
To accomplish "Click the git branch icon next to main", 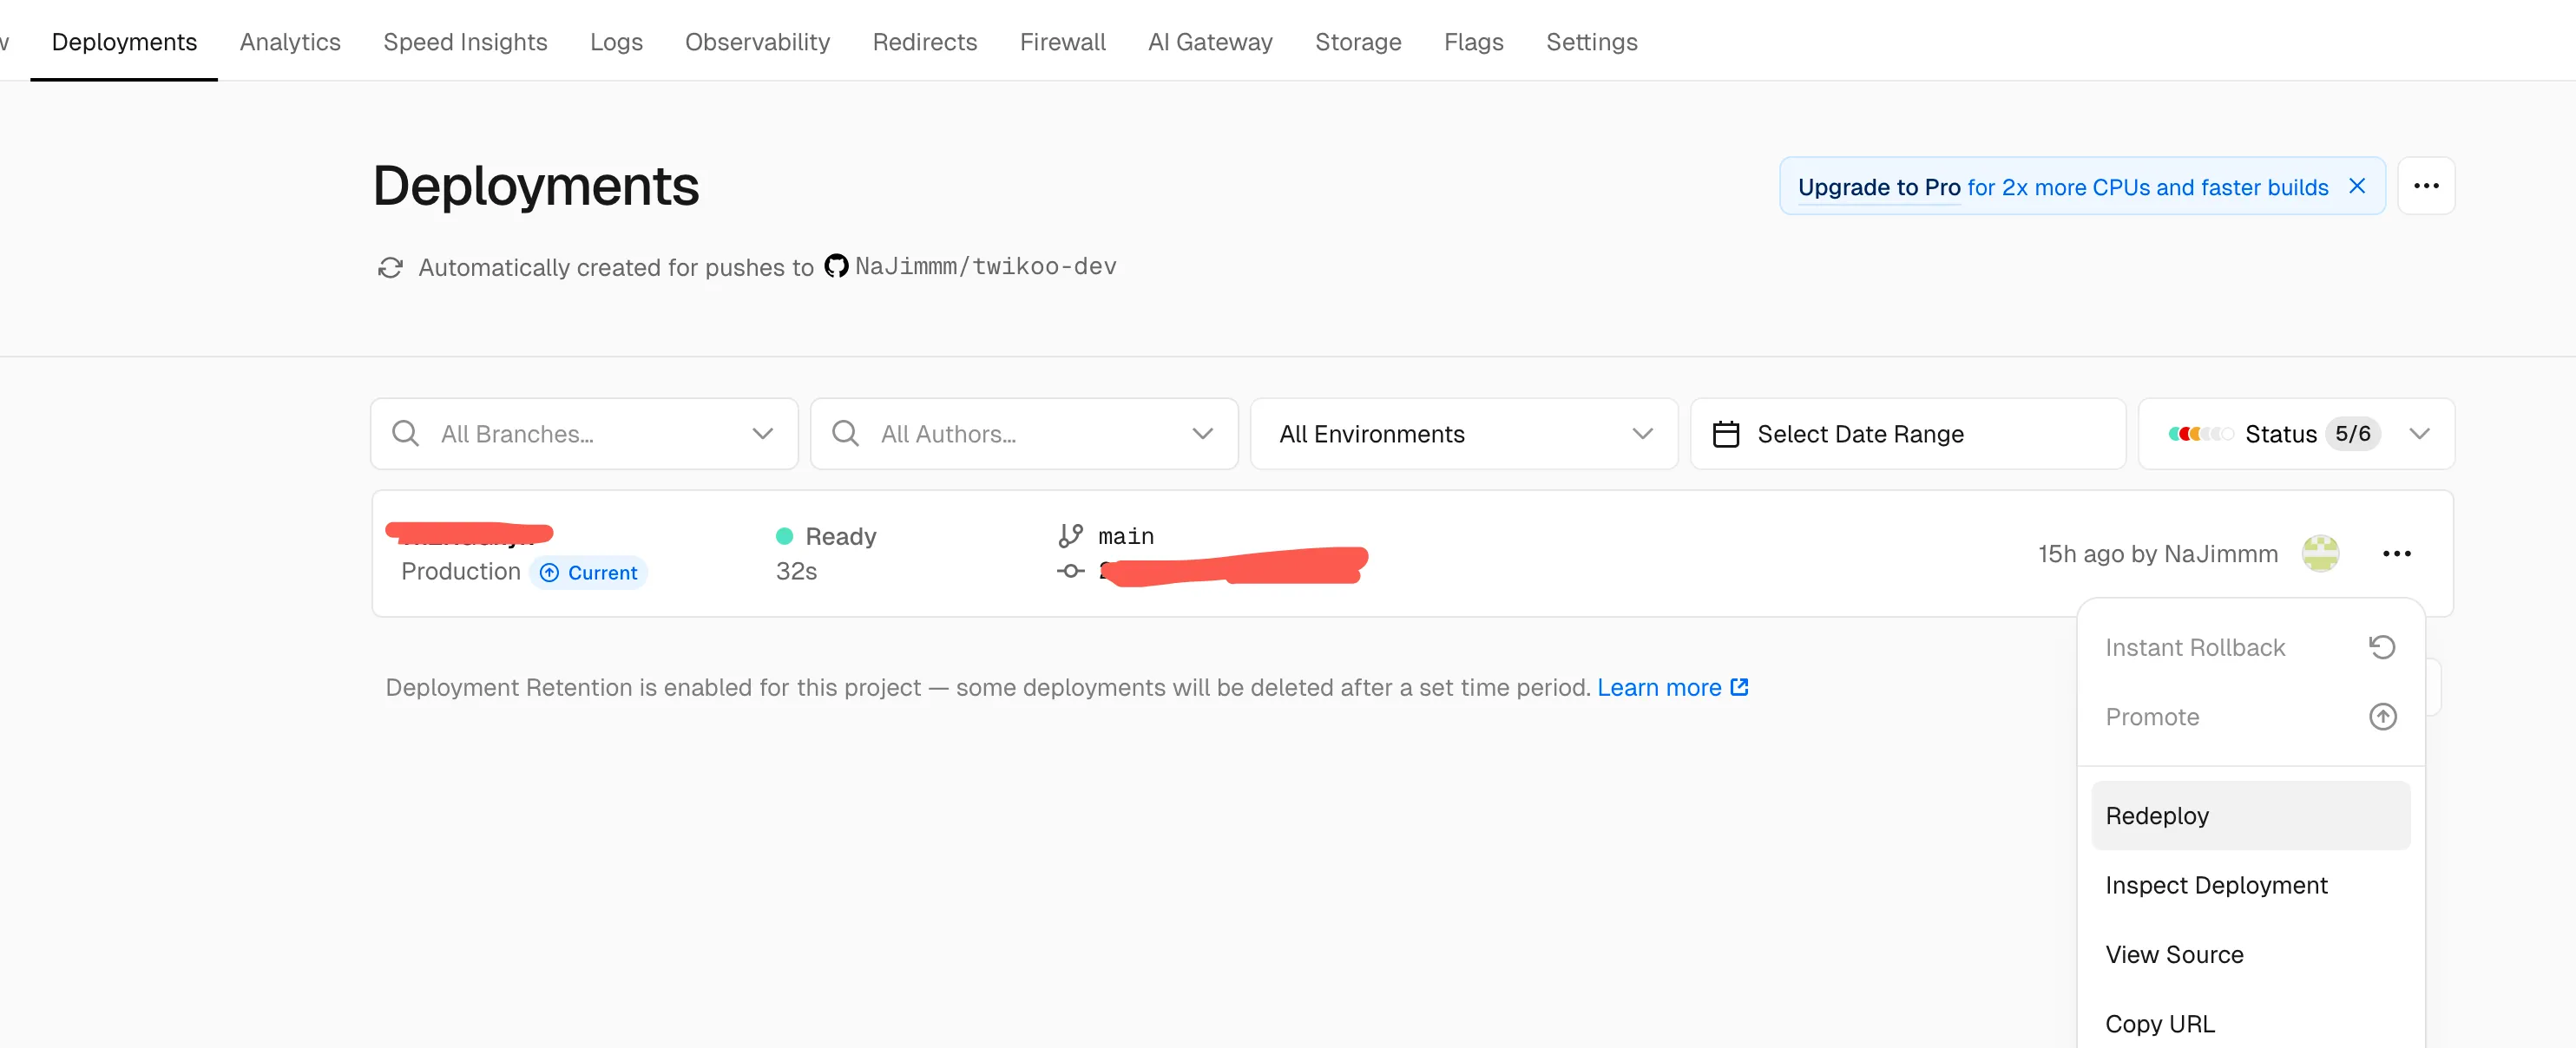I will 1070,536.
